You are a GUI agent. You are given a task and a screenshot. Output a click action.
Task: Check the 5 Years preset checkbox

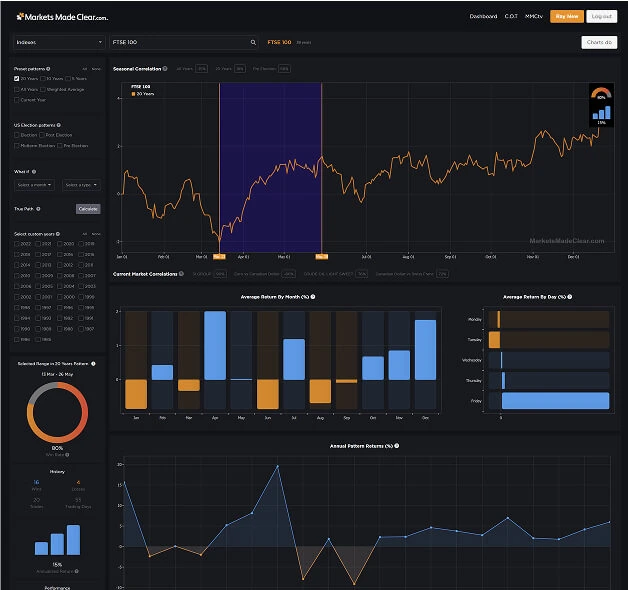coord(68,79)
